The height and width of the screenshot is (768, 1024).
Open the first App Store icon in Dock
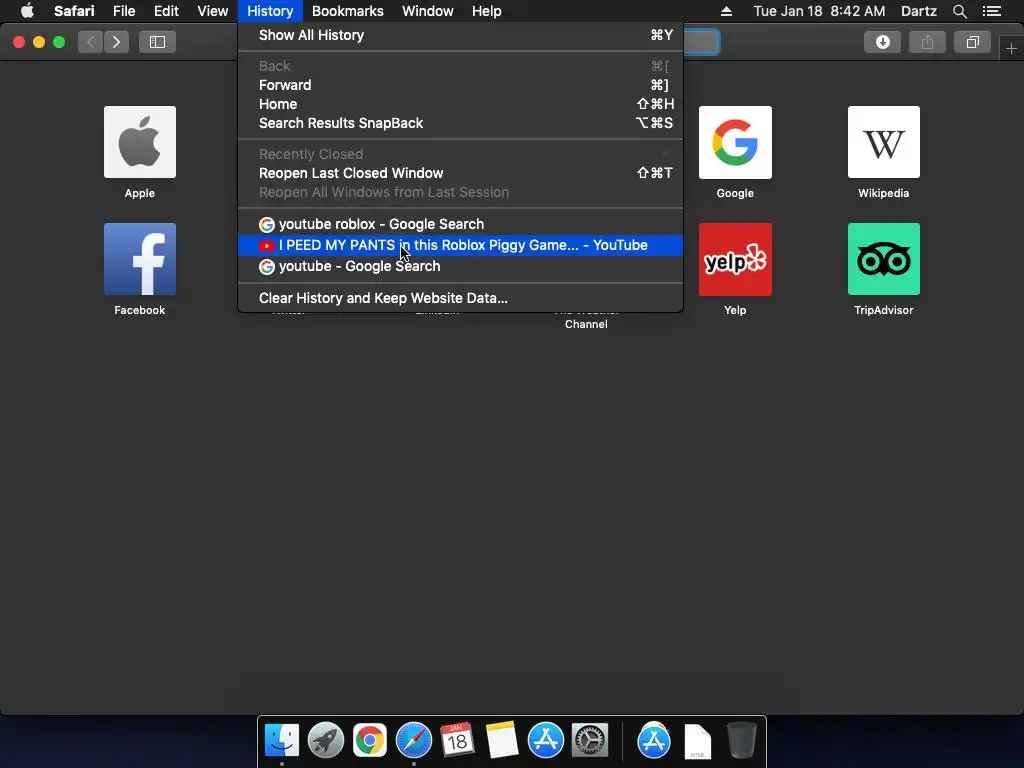pos(545,740)
